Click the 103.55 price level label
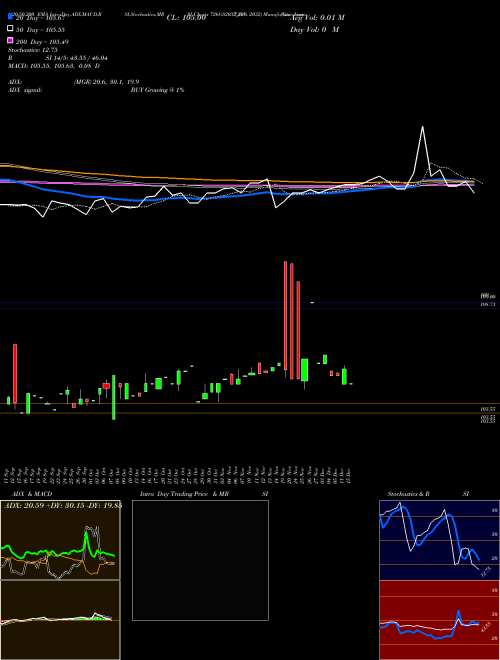 click(488, 409)
